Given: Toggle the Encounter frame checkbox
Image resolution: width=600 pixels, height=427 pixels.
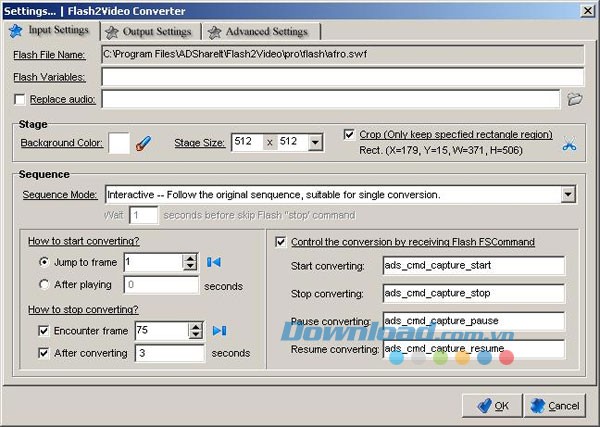Looking at the screenshot, I should click(44, 331).
